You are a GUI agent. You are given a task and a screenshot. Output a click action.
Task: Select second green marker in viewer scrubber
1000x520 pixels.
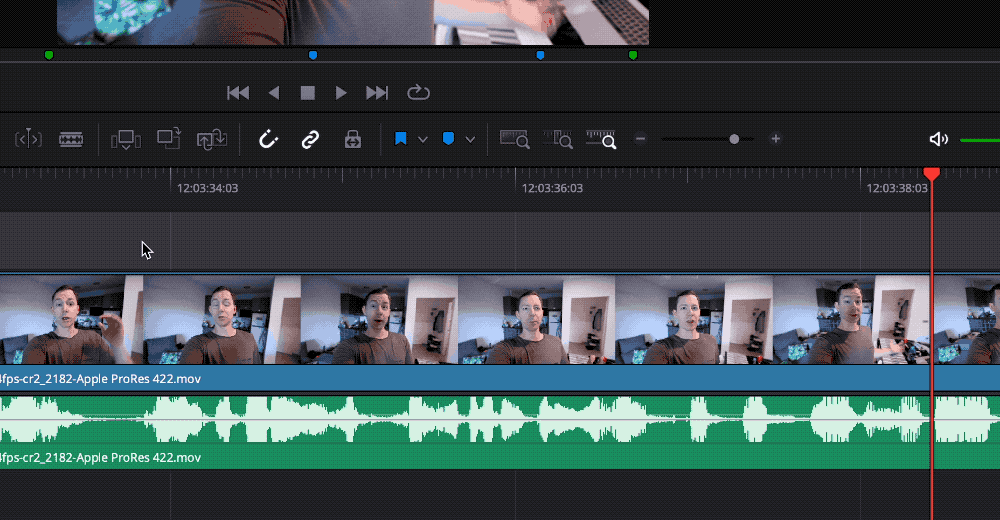coord(633,56)
